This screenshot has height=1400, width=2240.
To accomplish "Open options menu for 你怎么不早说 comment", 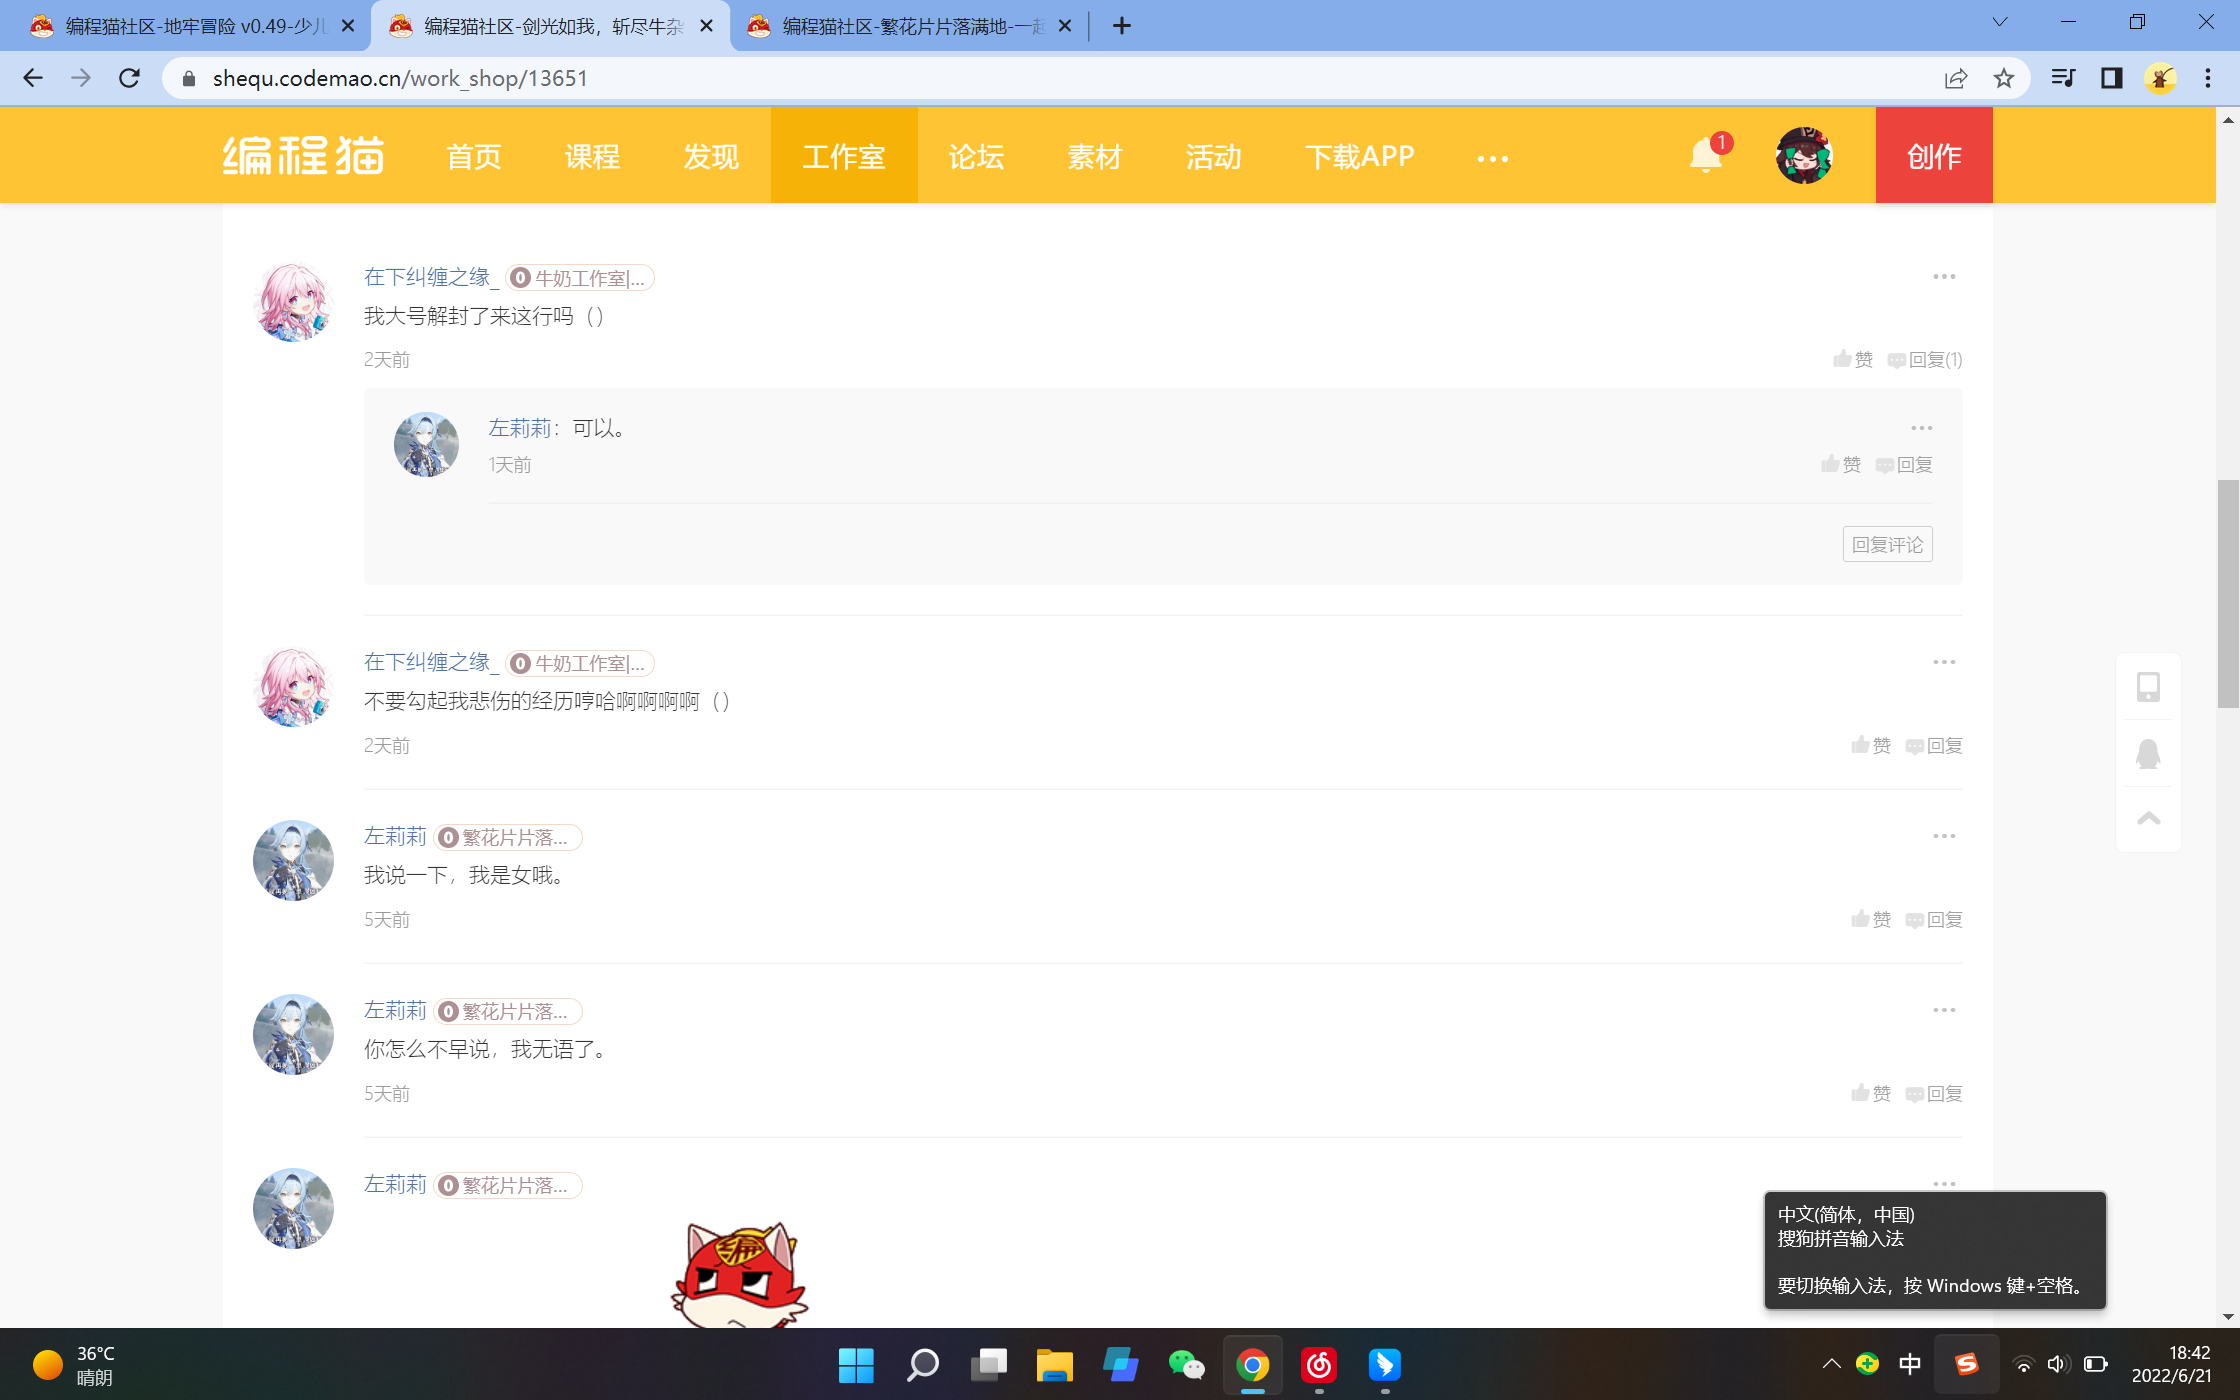I will click(1944, 1010).
